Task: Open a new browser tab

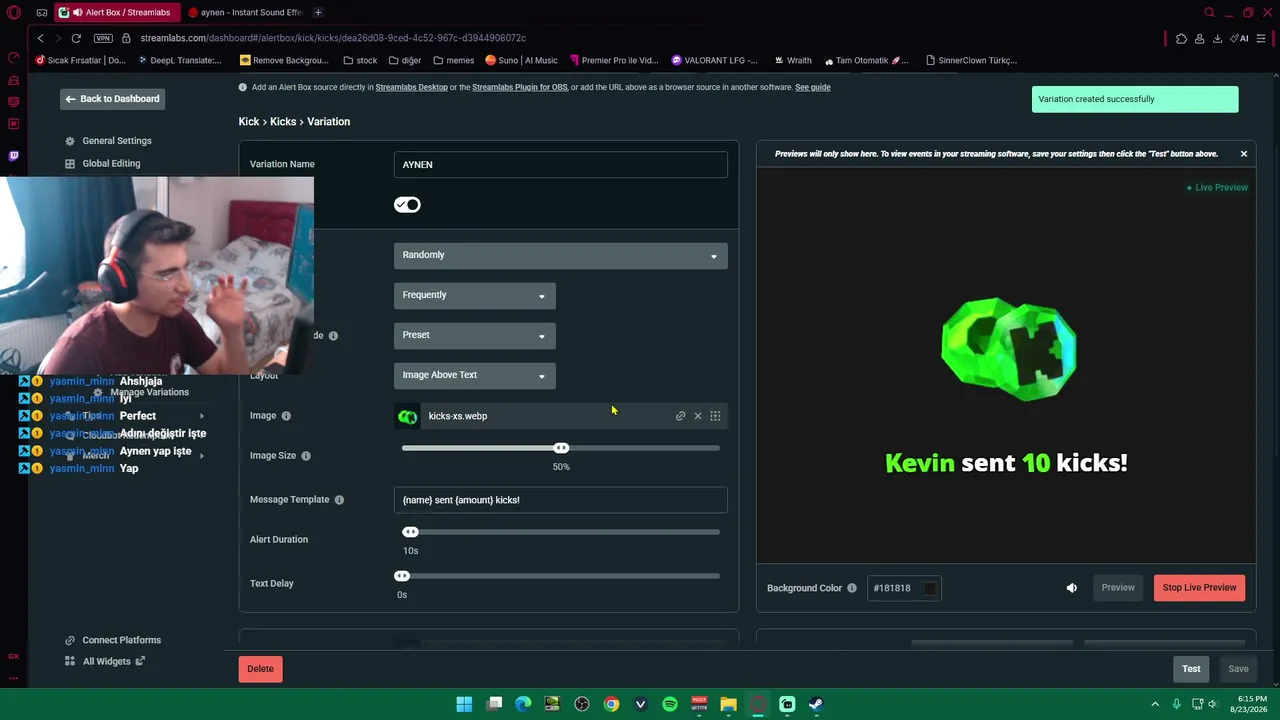Action: coord(318,13)
